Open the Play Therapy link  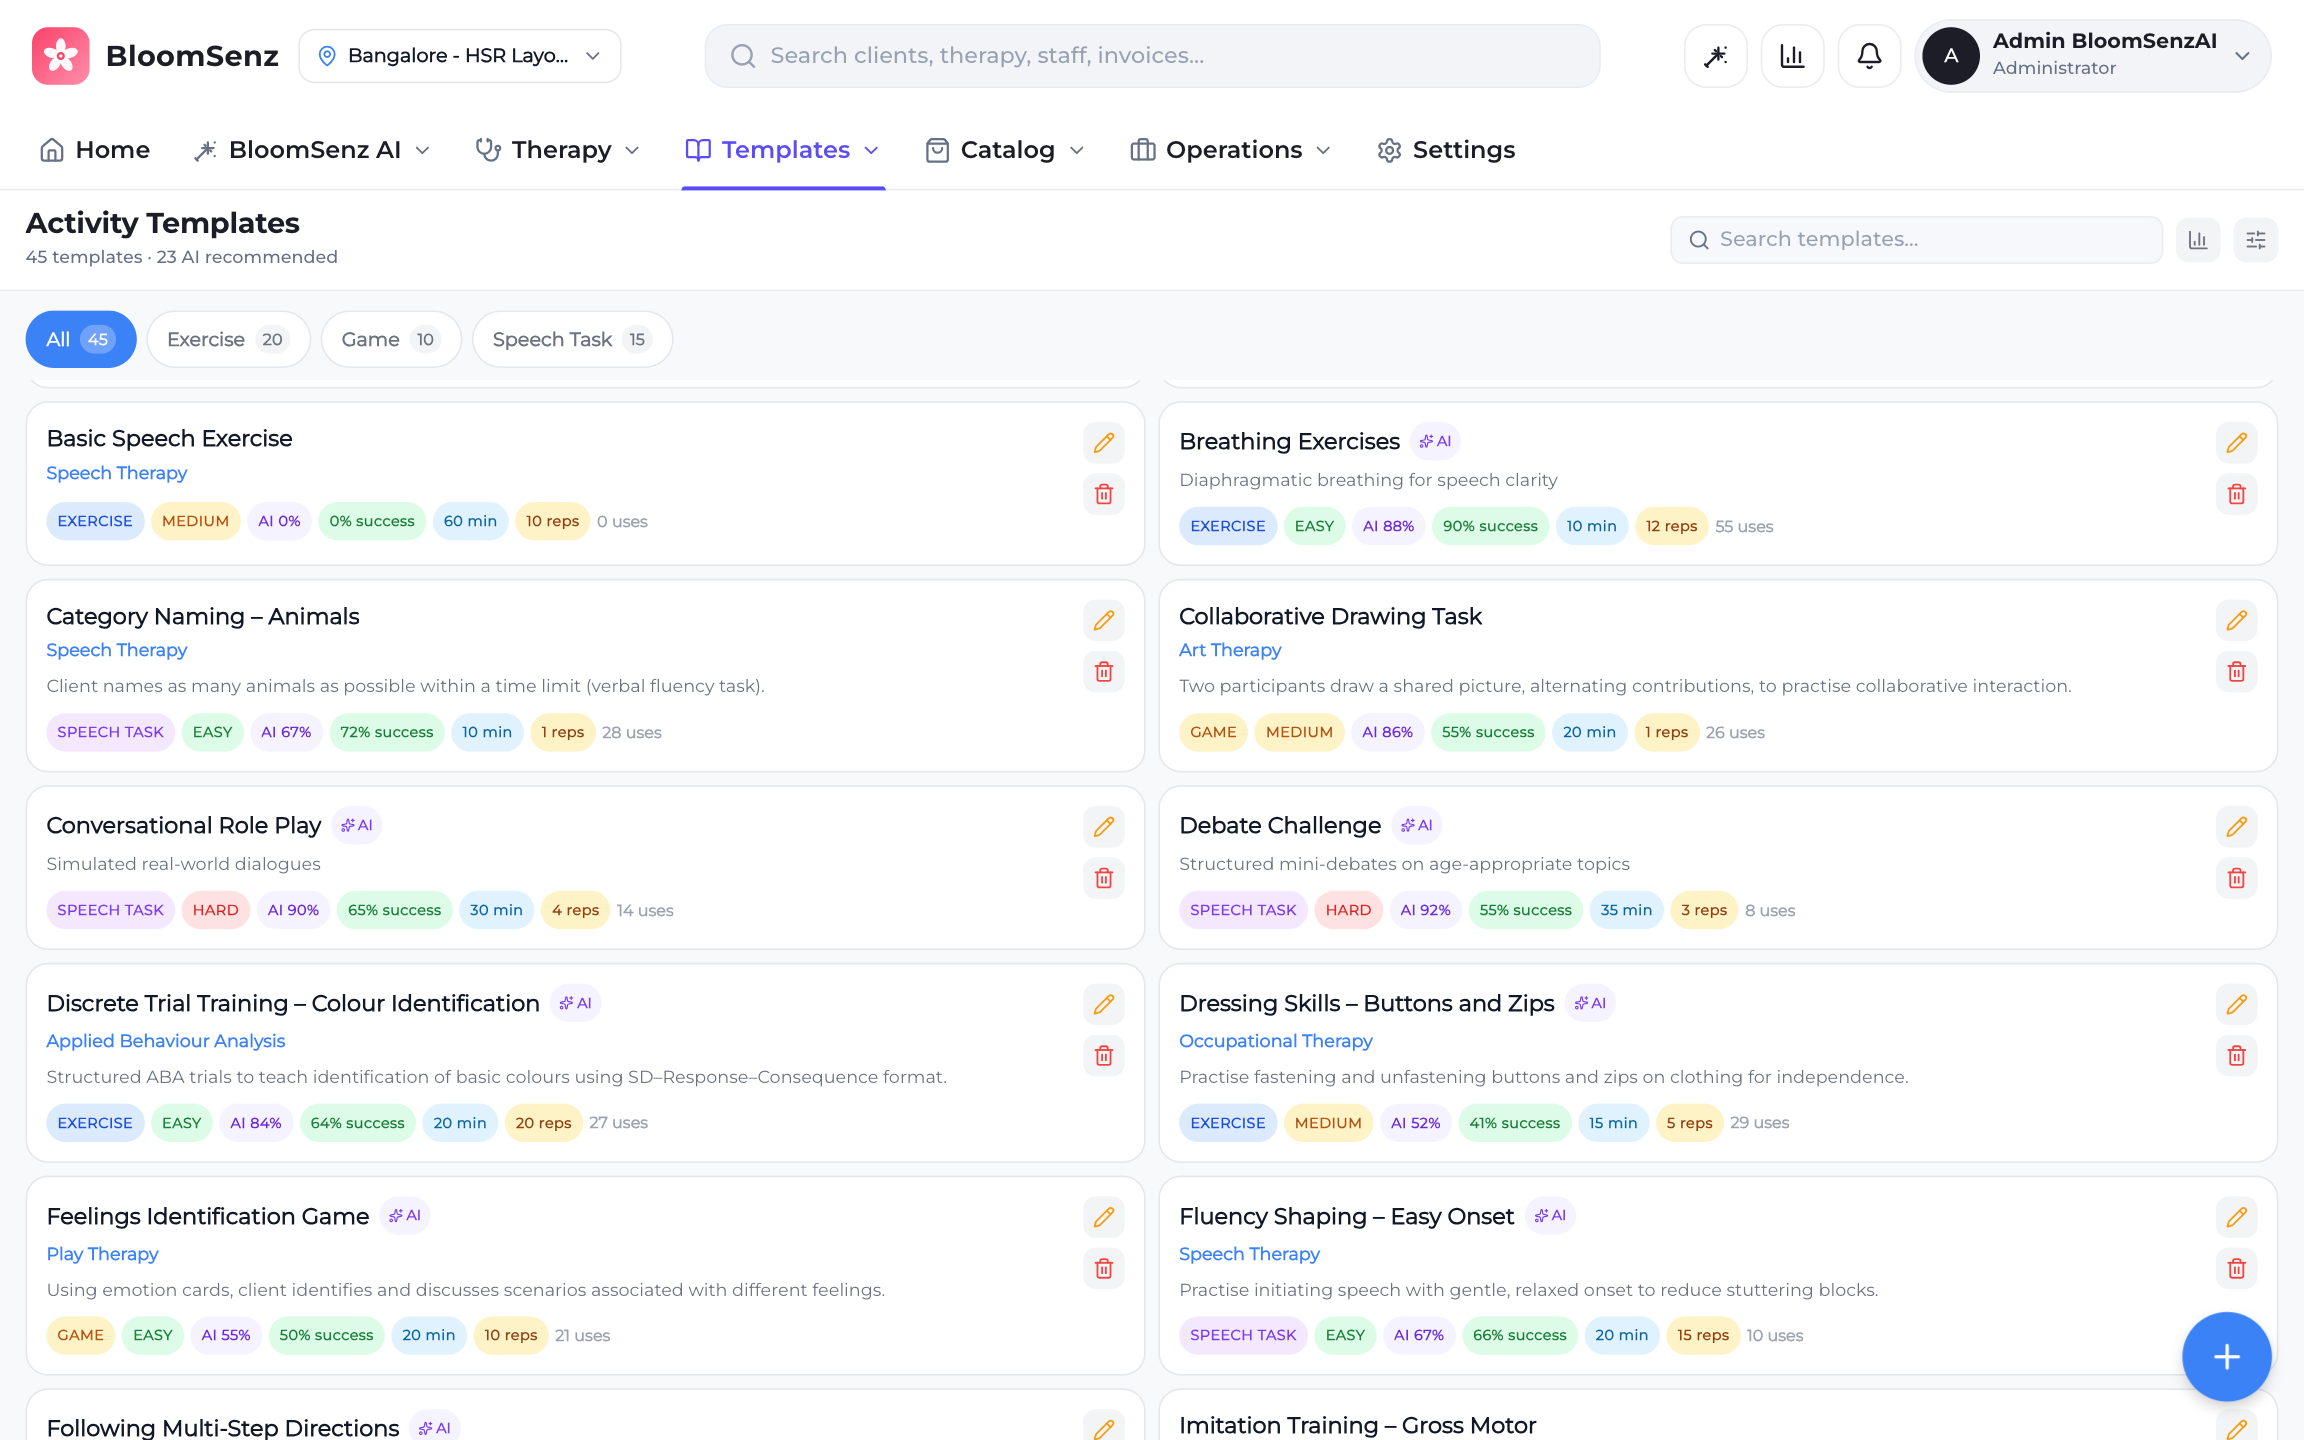102,1254
